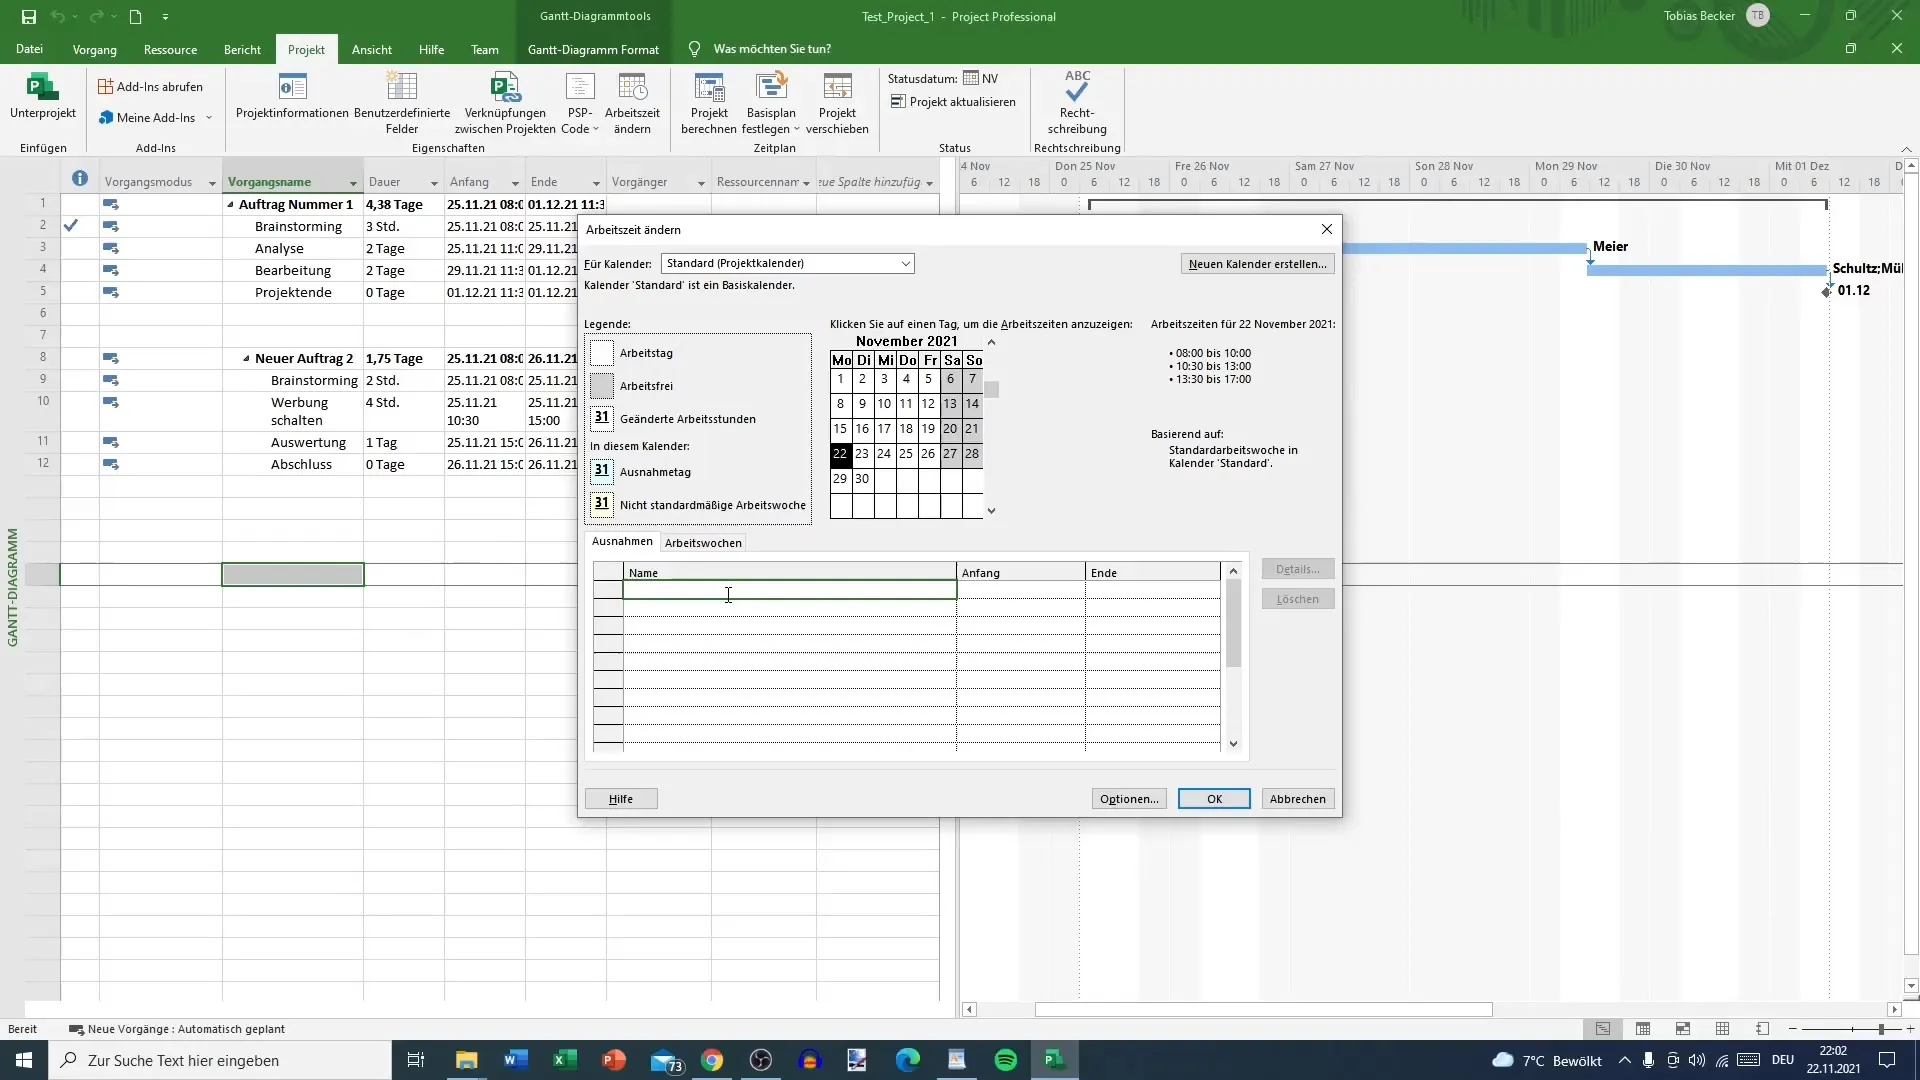Open the Datei menu
Viewport: 1920px width, 1080px height.
(29, 49)
